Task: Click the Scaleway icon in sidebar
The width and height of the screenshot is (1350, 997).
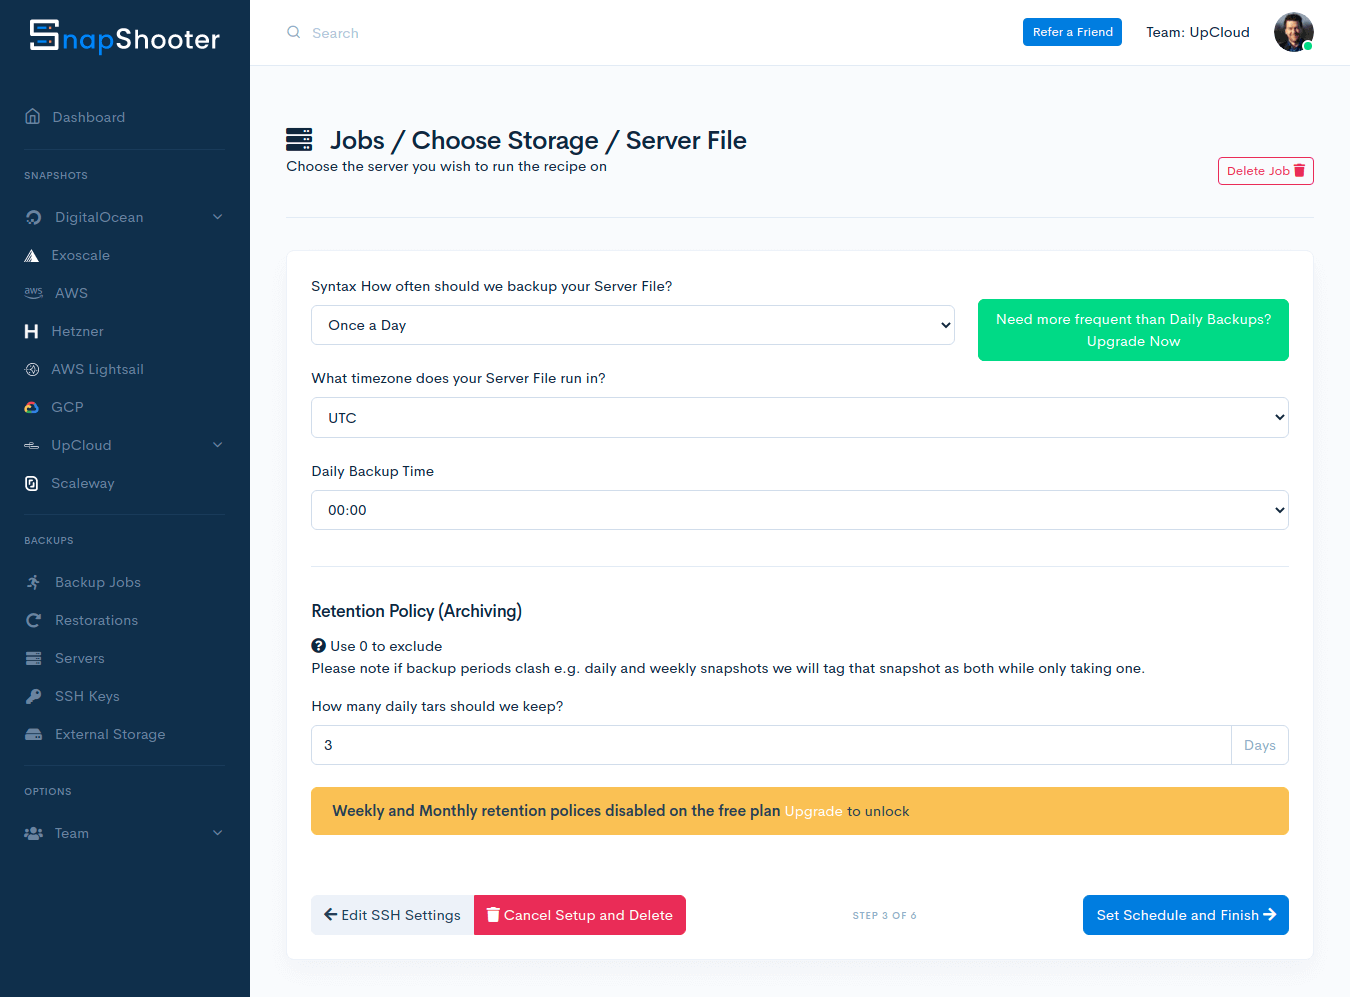Action: coord(32,483)
